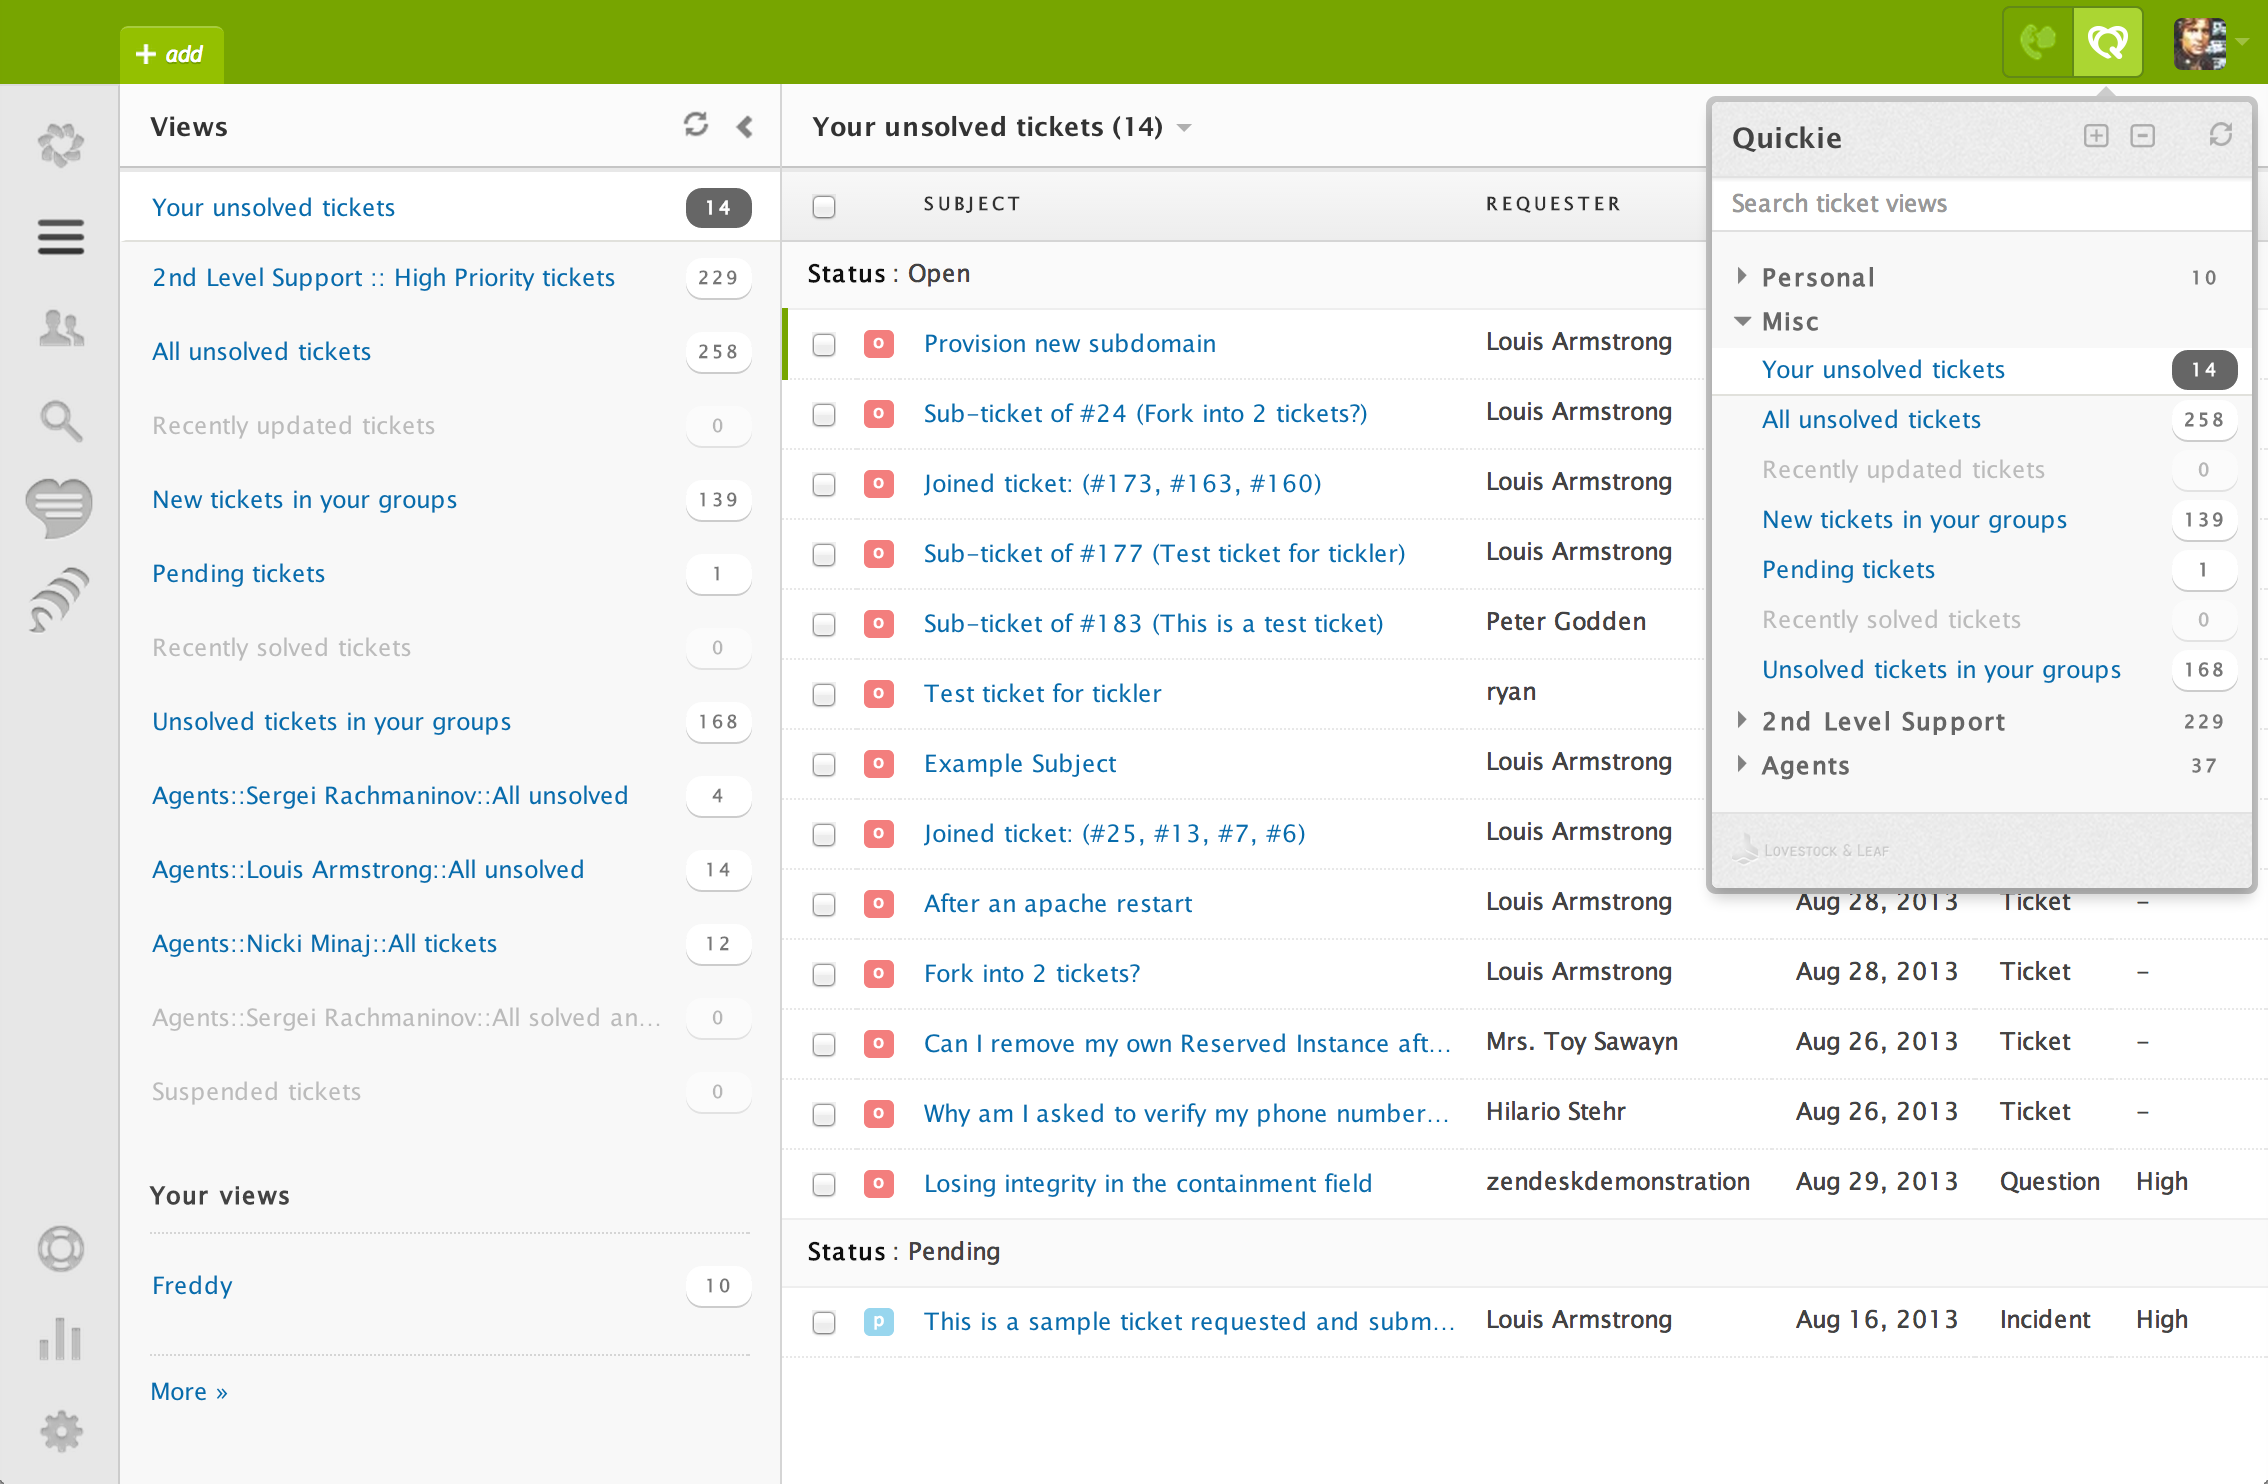2268x1484 pixels.
Task: Check the Can I remove my own Reserved Instance row
Action: [x=824, y=1045]
